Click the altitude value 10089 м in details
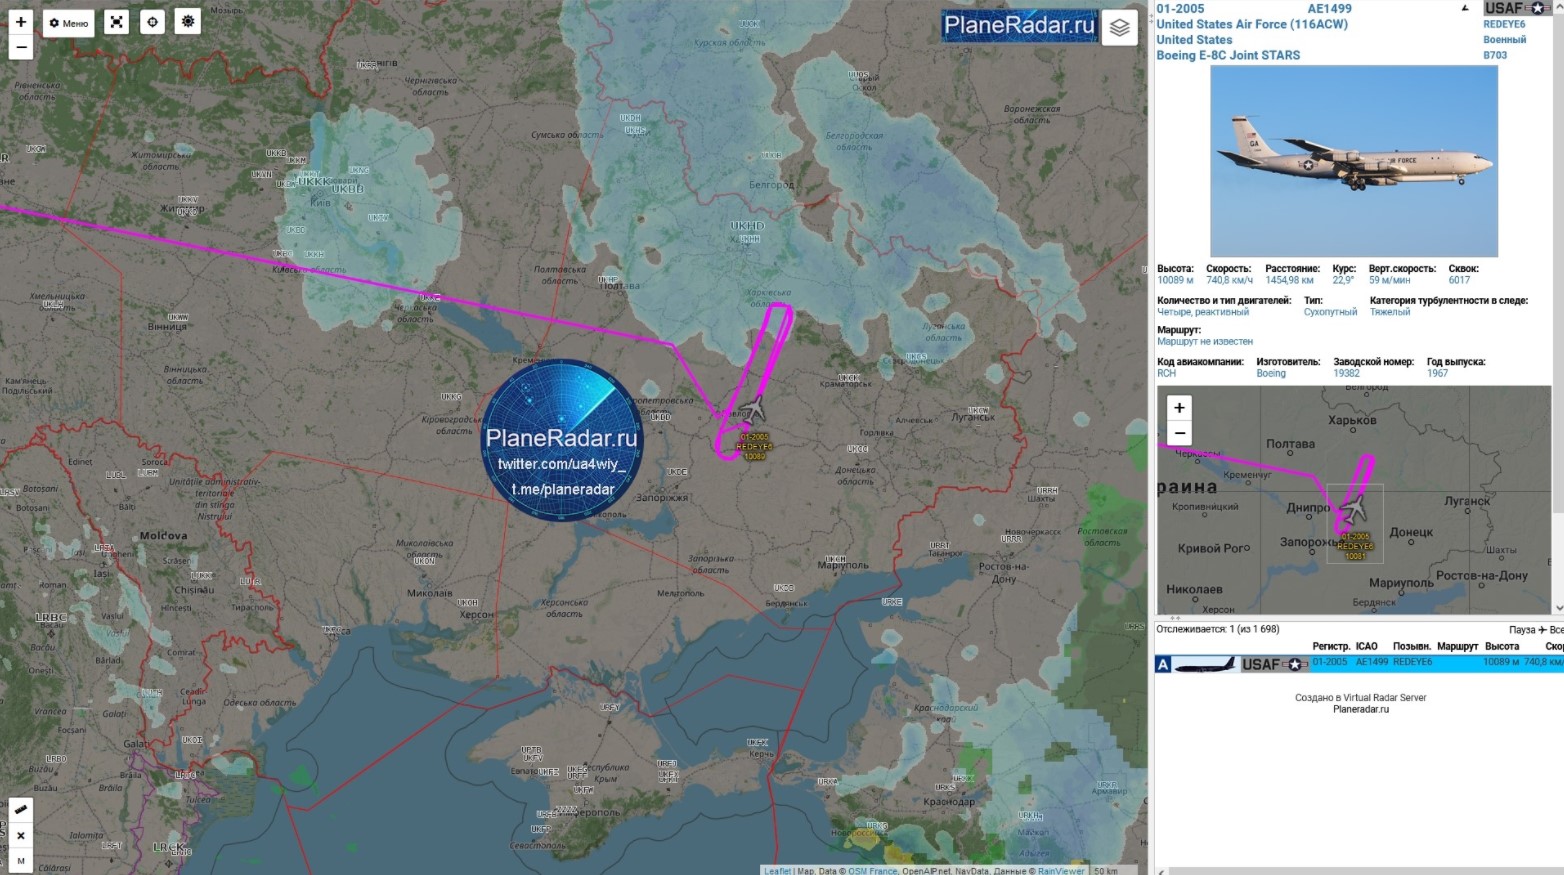Image resolution: width=1564 pixels, height=875 pixels. click(x=1175, y=280)
